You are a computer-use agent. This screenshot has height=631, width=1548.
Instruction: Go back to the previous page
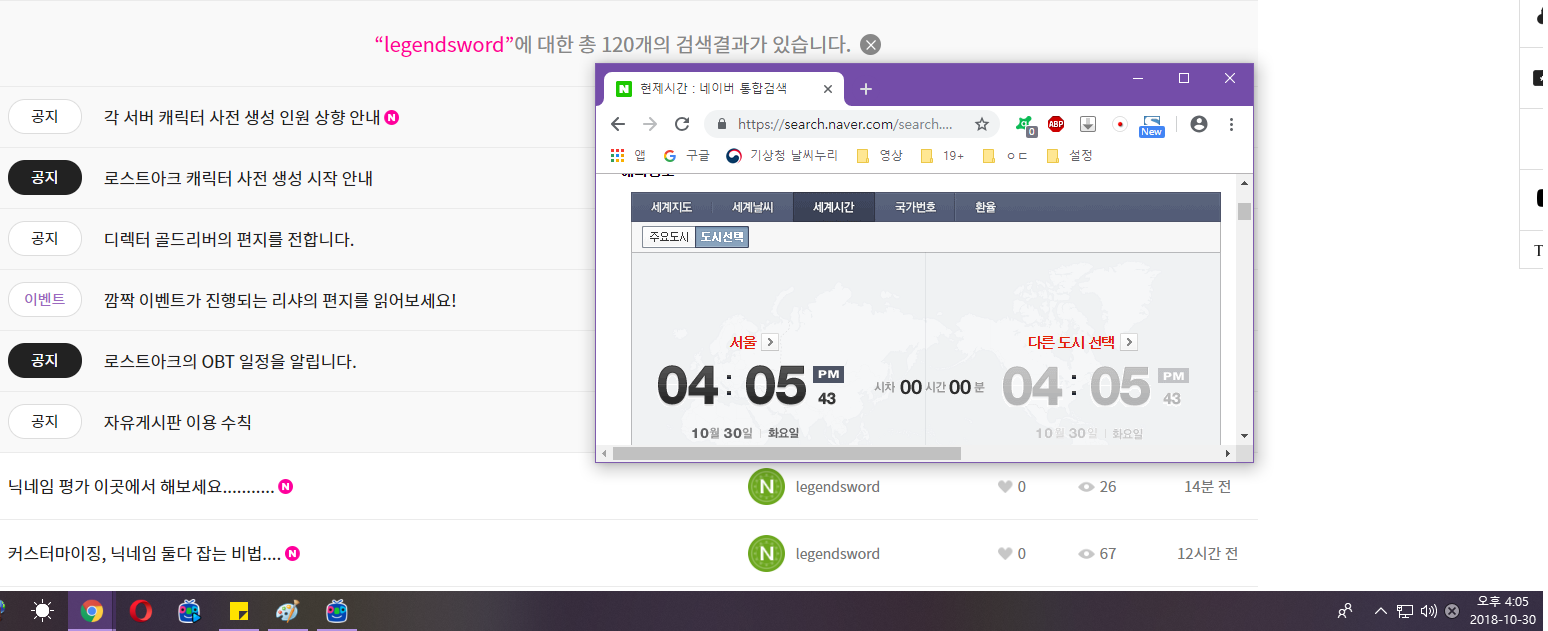pyautogui.click(x=618, y=124)
